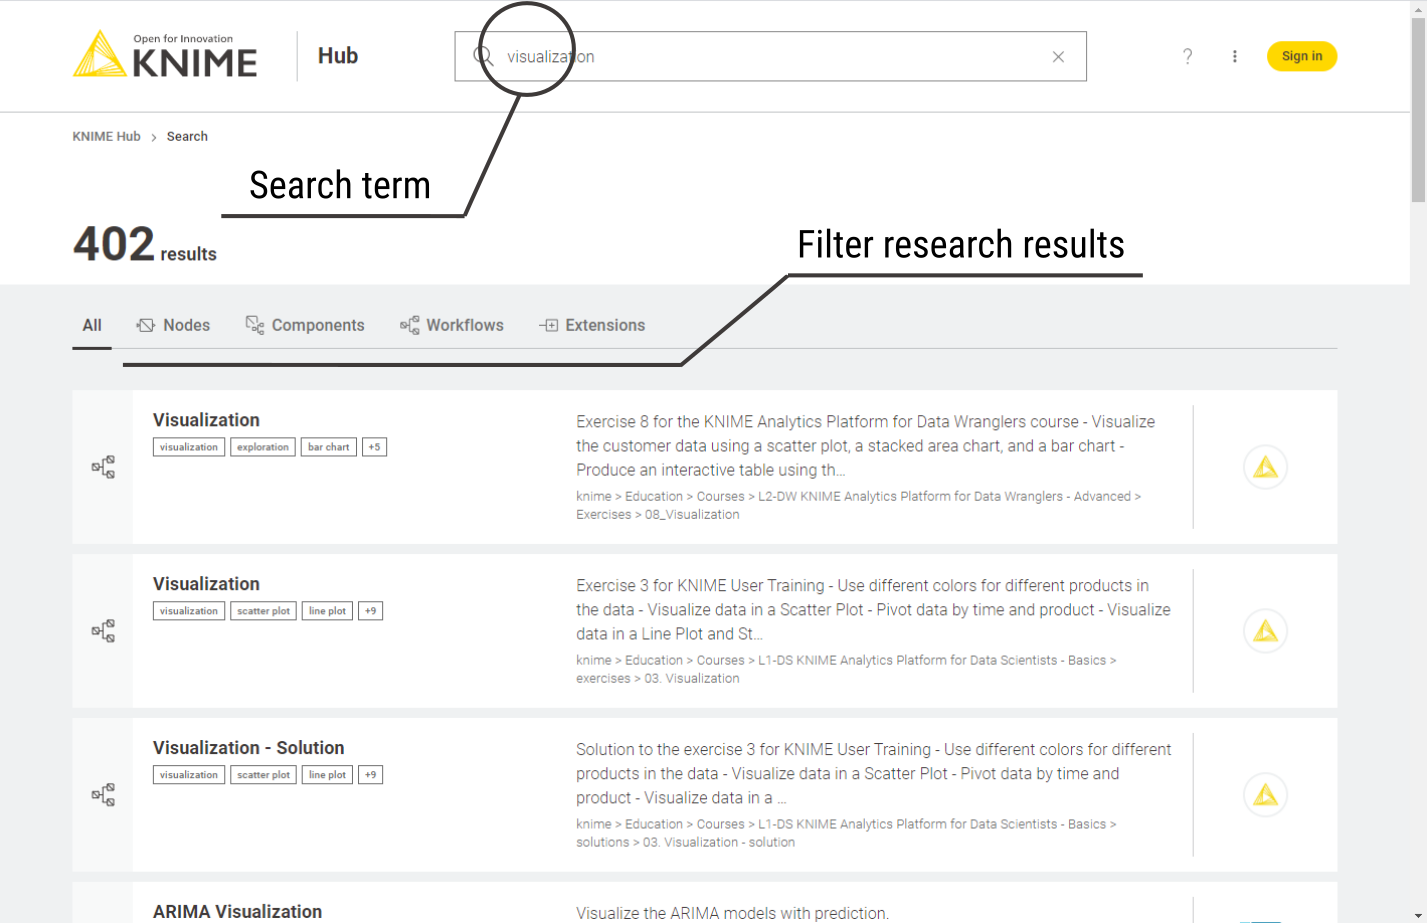Filter results by Workflows tab
This screenshot has width=1427, height=923.
pos(452,325)
